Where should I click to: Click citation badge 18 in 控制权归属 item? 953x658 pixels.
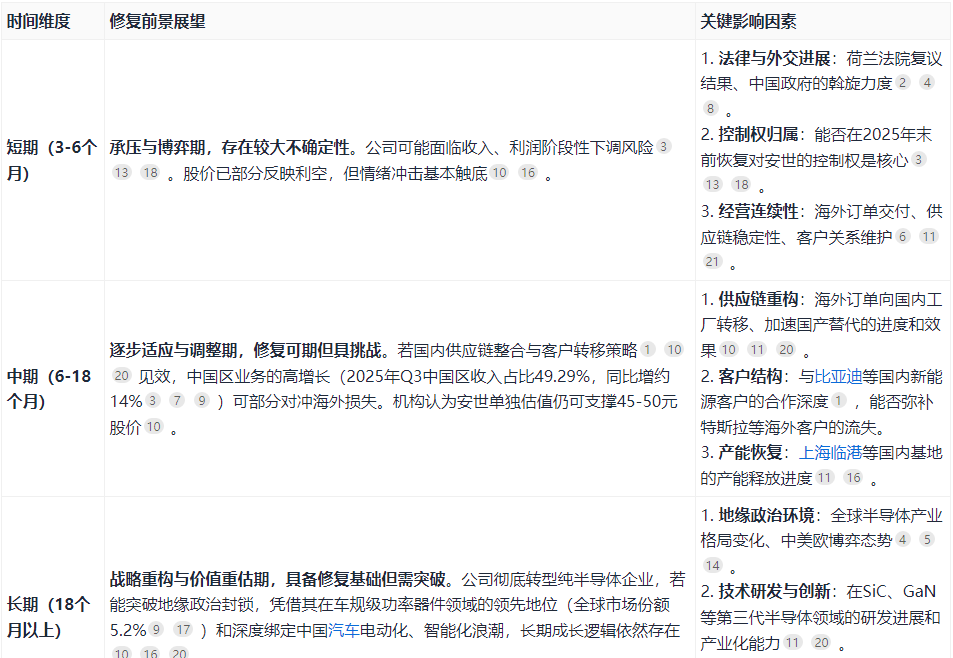(x=740, y=182)
